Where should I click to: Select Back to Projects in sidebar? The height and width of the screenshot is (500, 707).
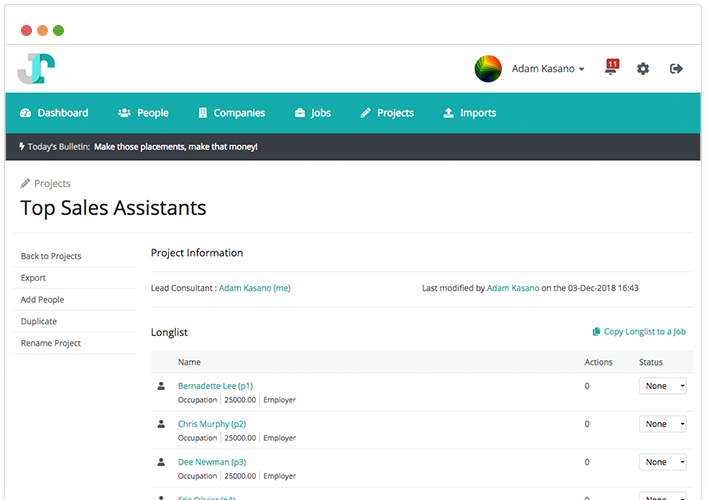click(51, 256)
